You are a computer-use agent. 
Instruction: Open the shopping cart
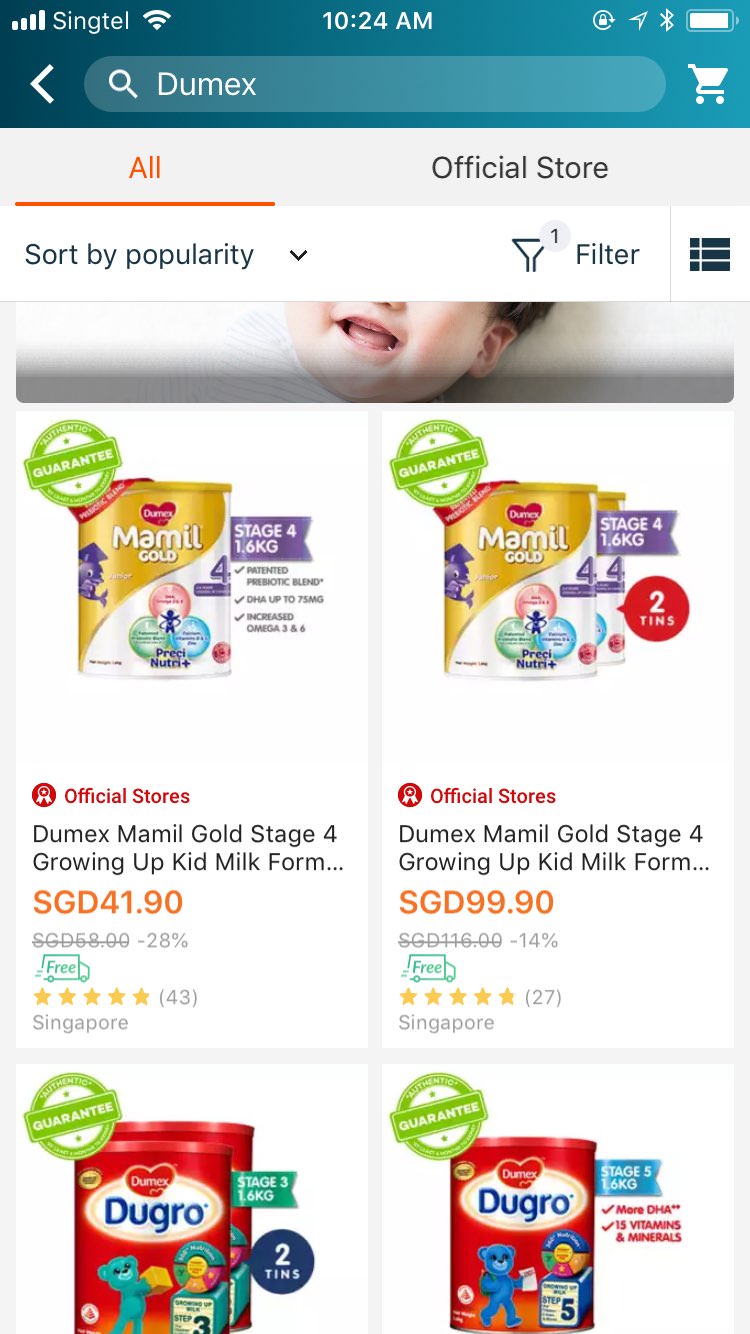709,84
